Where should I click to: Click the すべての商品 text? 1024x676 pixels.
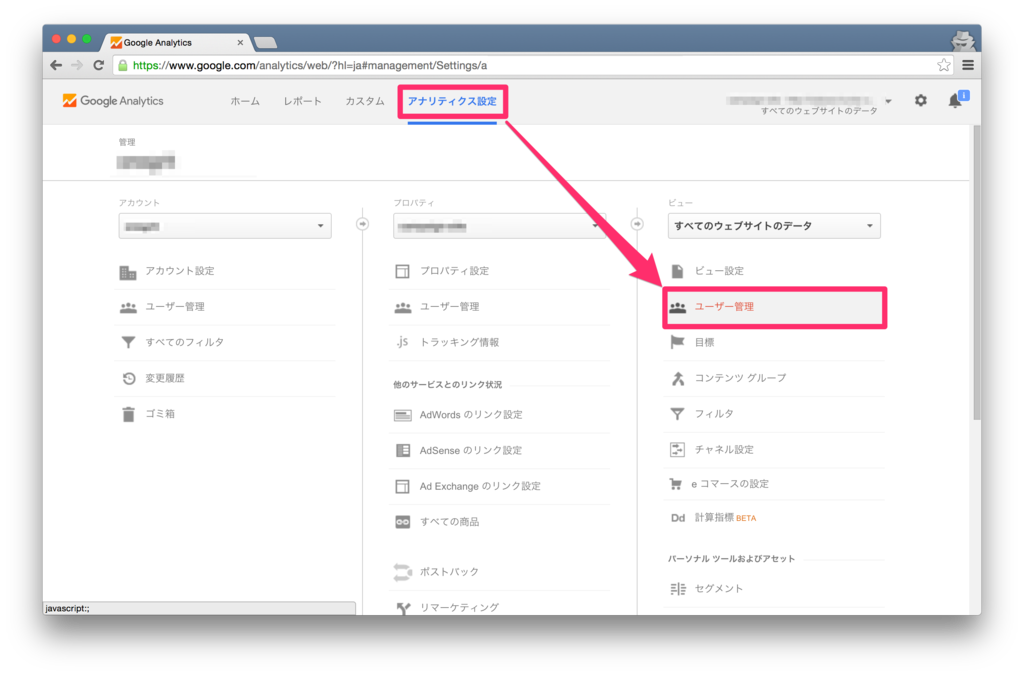[449, 522]
